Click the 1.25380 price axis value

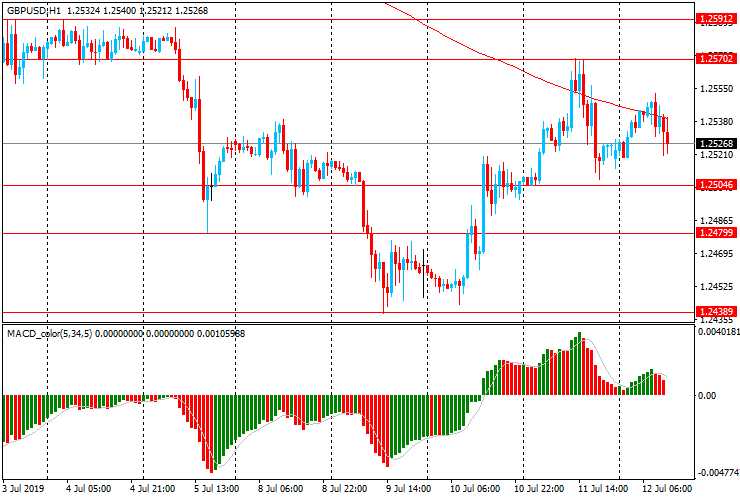(x=717, y=122)
